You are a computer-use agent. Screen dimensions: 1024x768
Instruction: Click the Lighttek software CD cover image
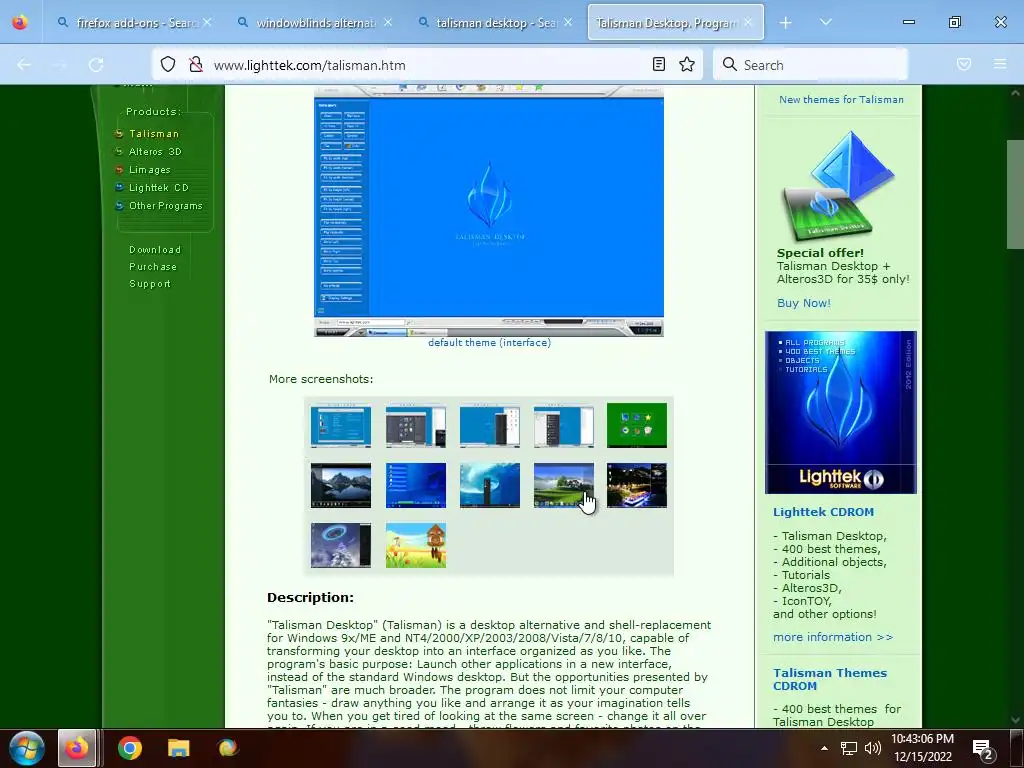click(x=840, y=412)
